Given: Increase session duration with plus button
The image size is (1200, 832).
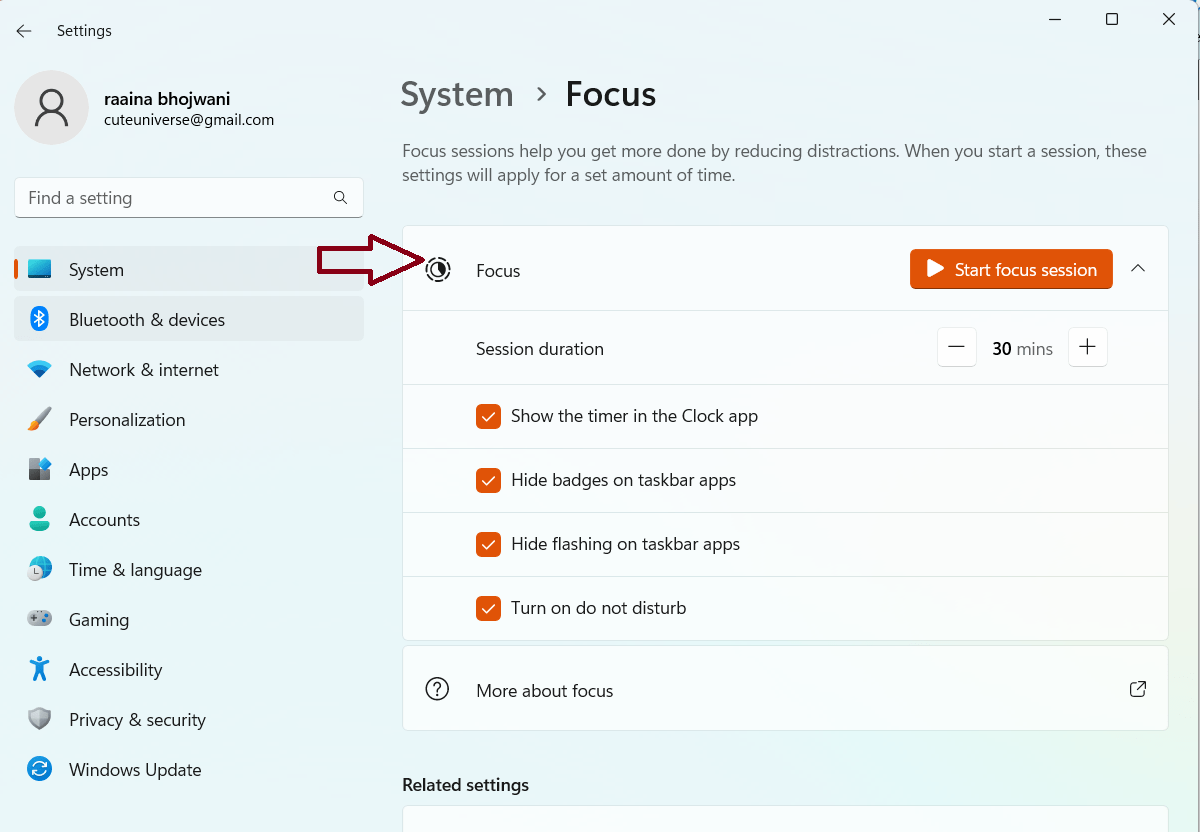Looking at the screenshot, I should click(1087, 347).
